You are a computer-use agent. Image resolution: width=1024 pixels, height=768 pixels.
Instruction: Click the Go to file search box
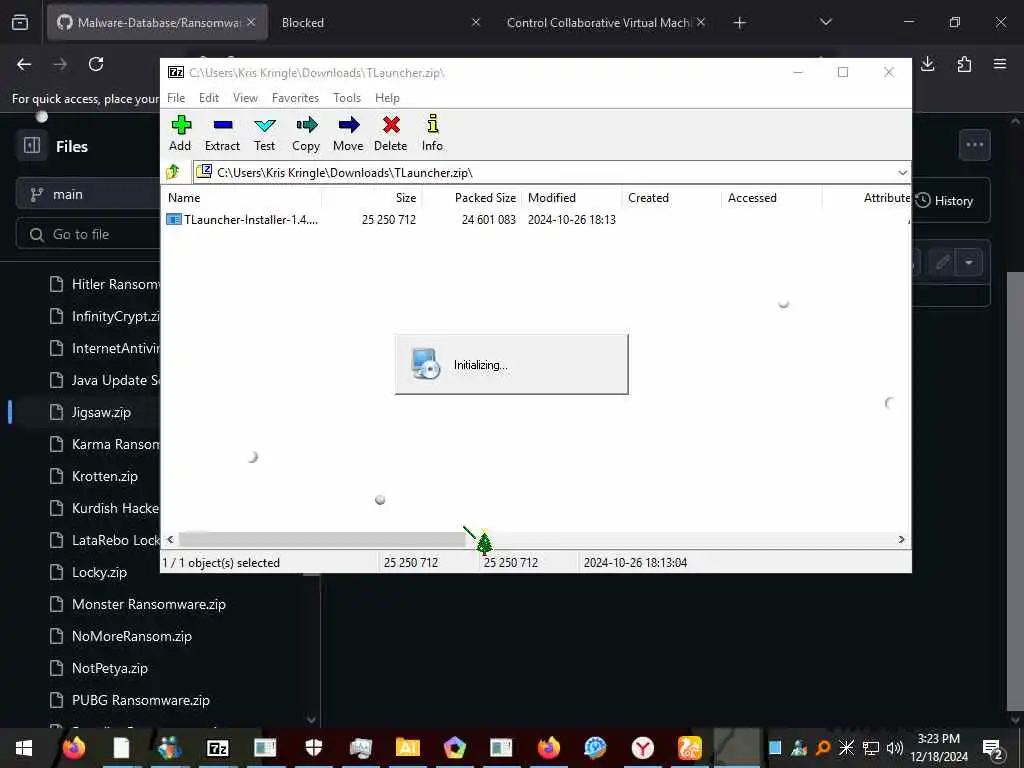click(x=88, y=234)
